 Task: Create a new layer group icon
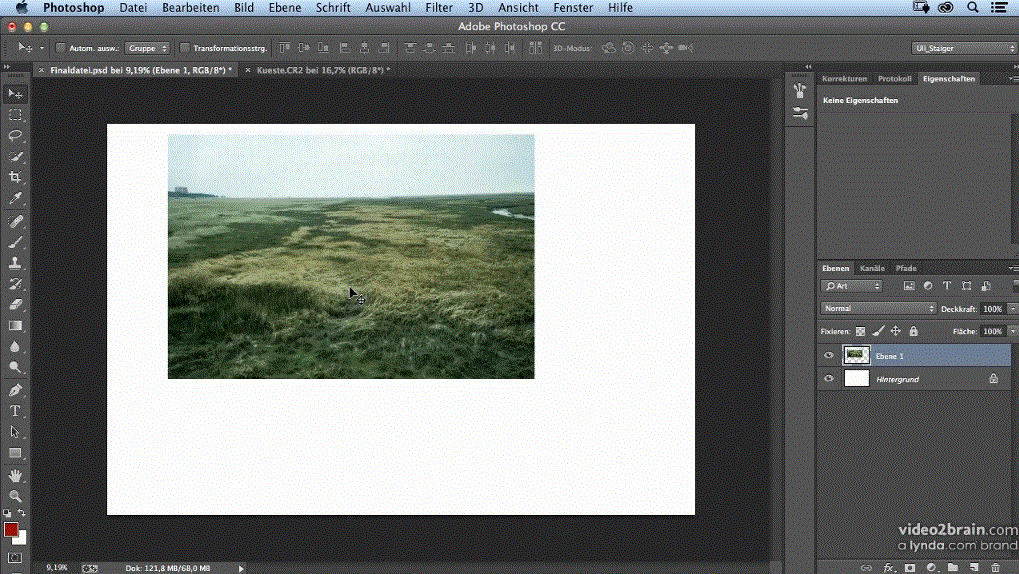tap(953, 567)
